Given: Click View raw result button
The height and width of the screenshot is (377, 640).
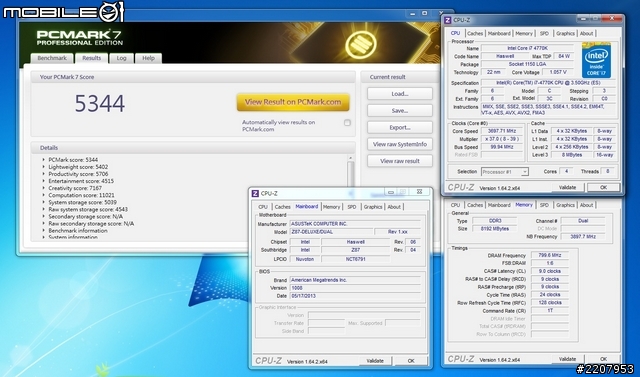Looking at the screenshot, I should coord(400,161).
